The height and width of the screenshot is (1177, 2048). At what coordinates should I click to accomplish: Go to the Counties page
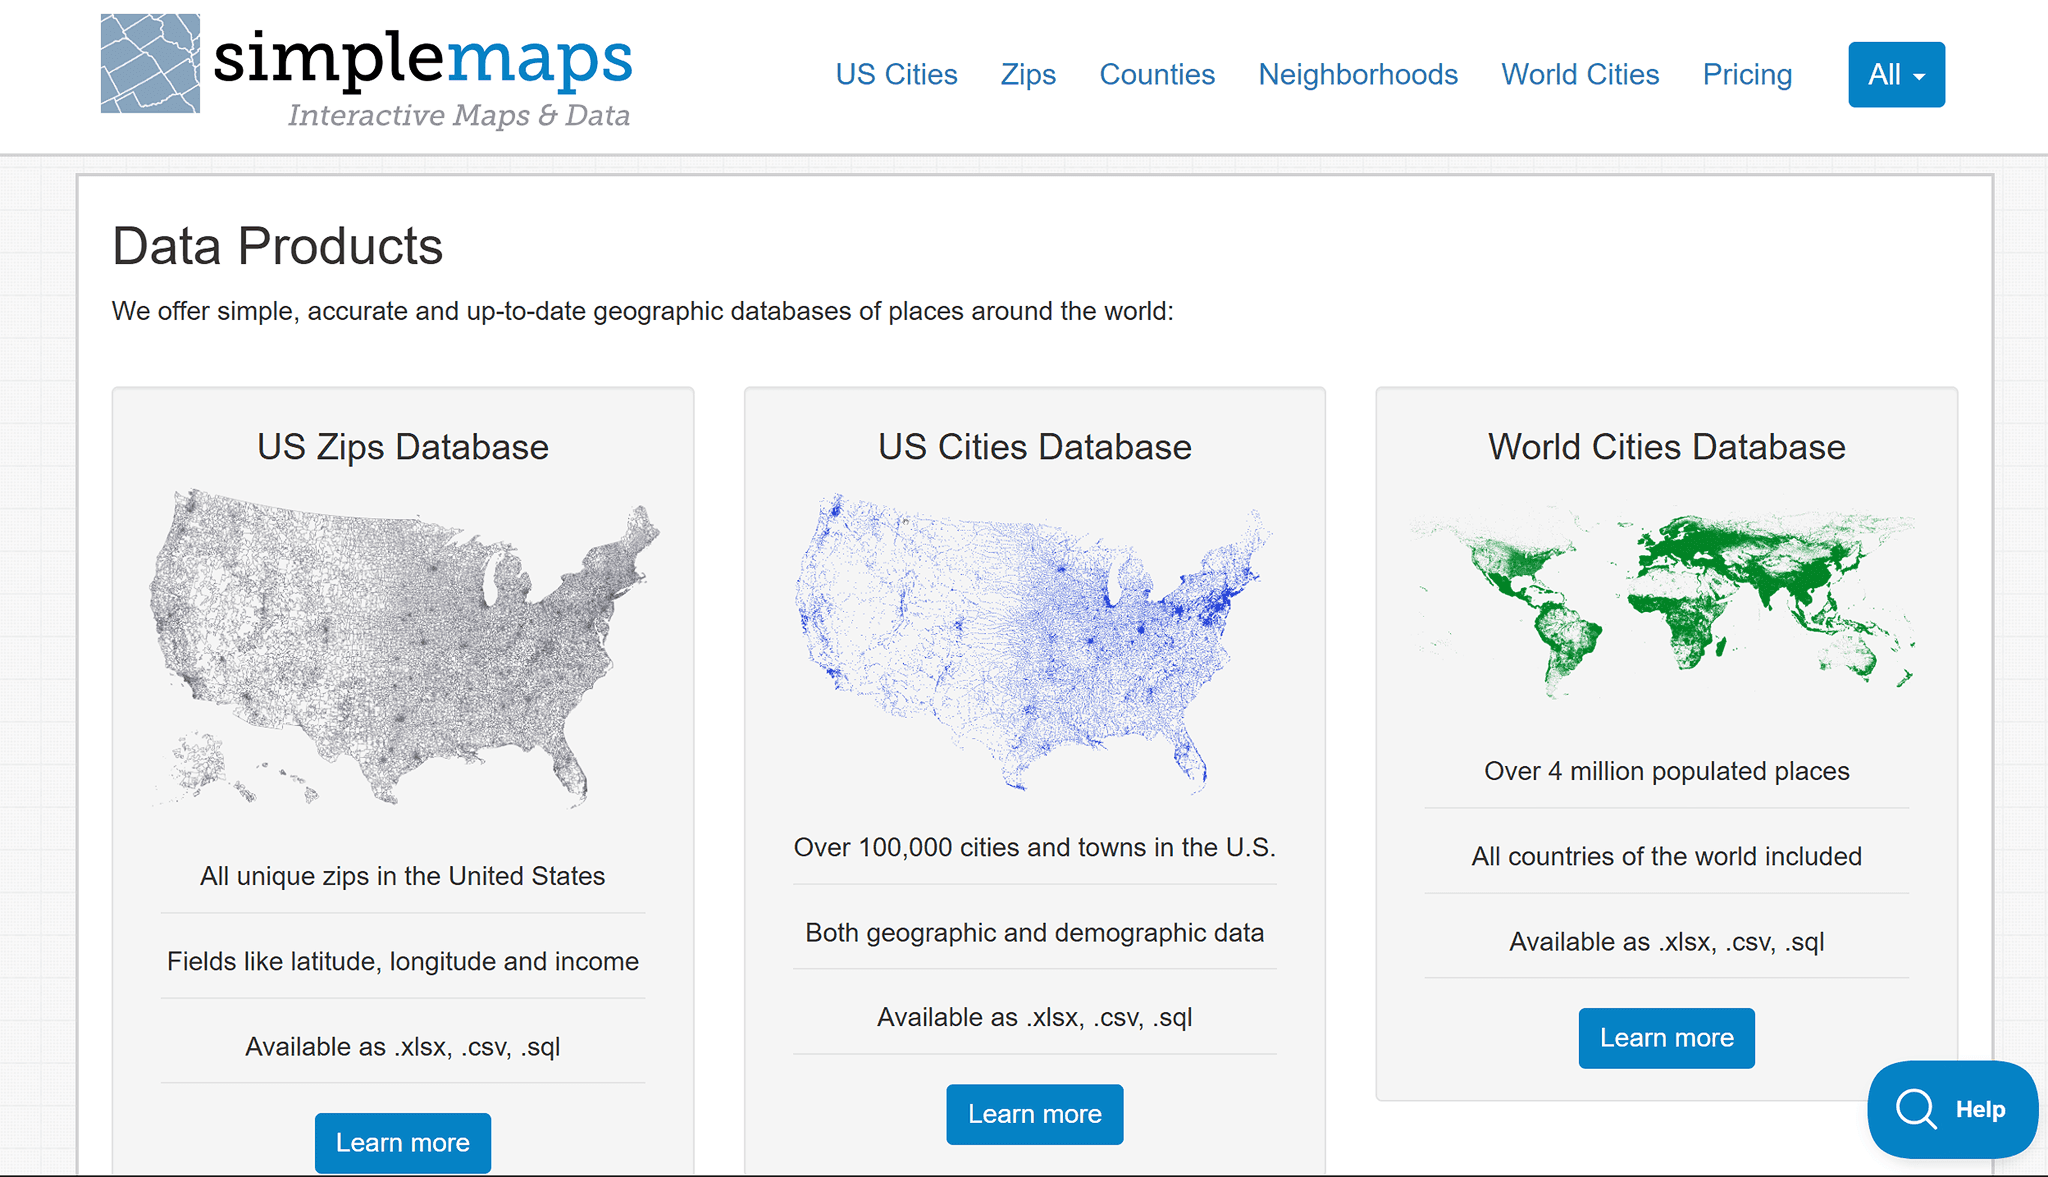click(x=1157, y=75)
